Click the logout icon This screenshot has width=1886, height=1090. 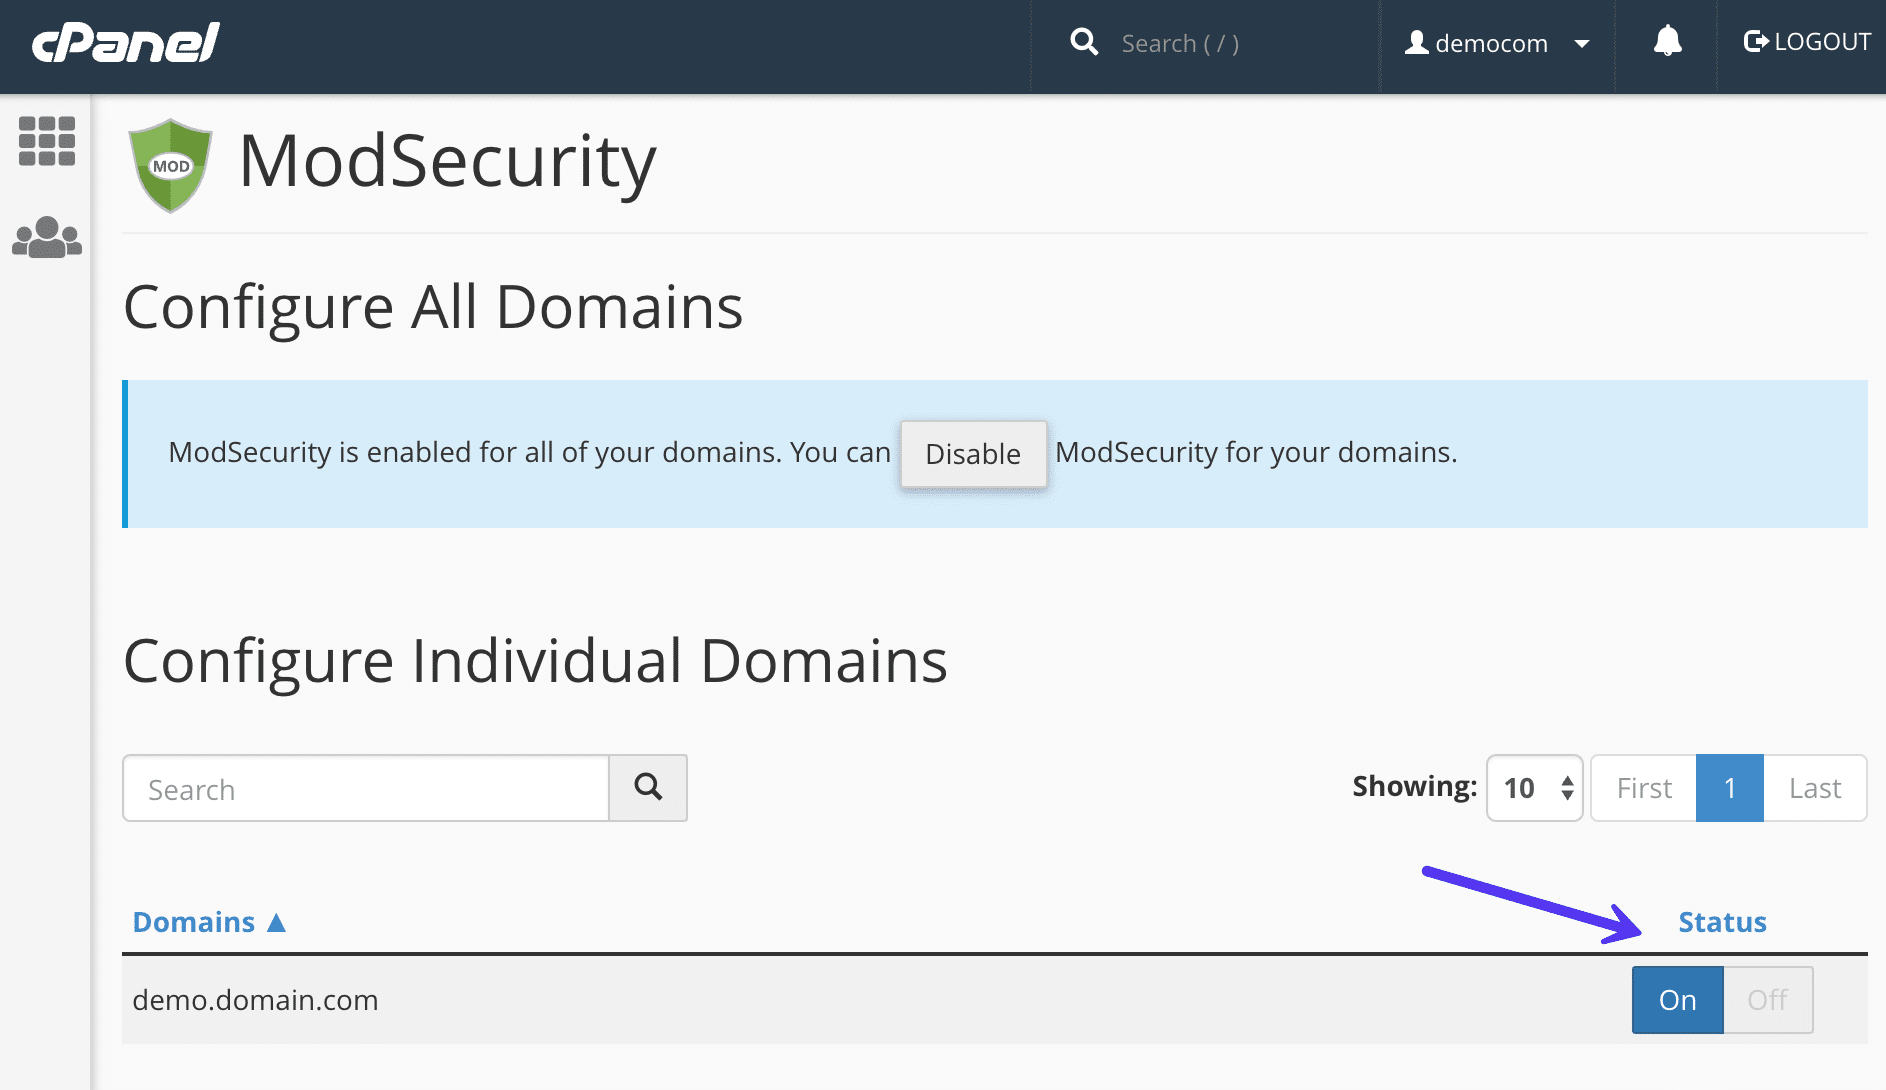click(1756, 41)
